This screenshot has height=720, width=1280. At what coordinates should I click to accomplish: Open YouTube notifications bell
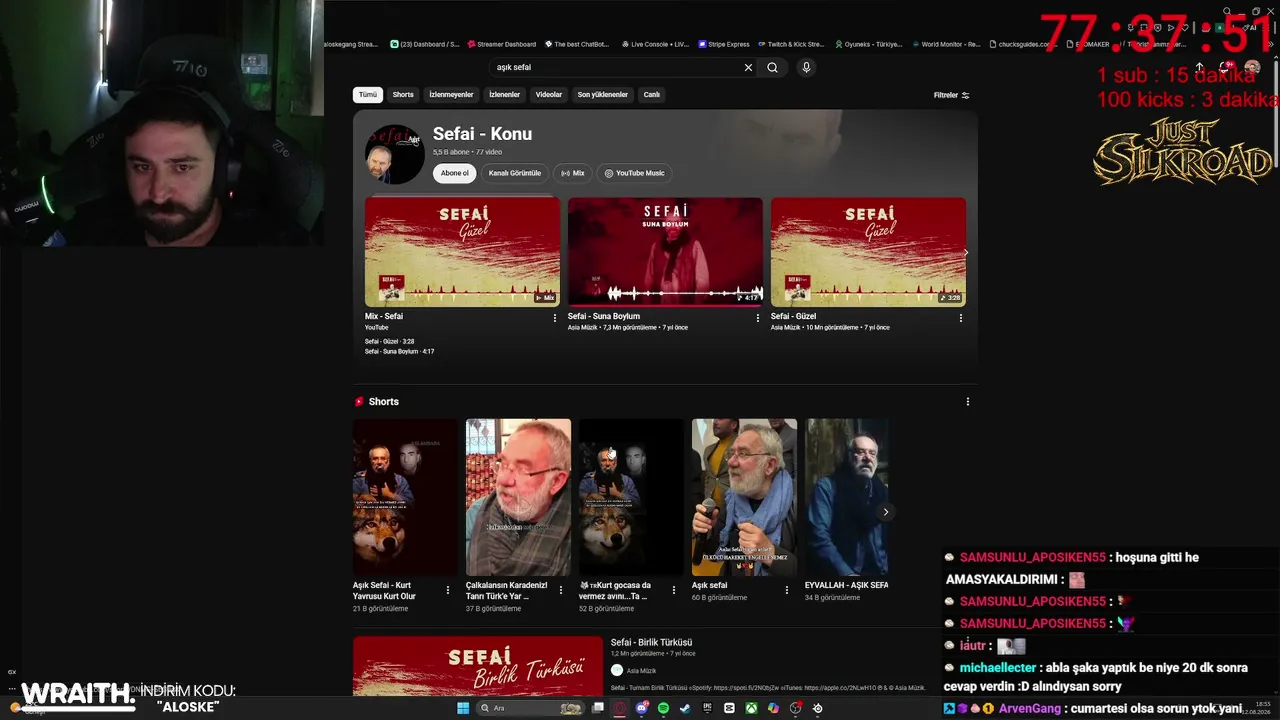(1227, 67)
